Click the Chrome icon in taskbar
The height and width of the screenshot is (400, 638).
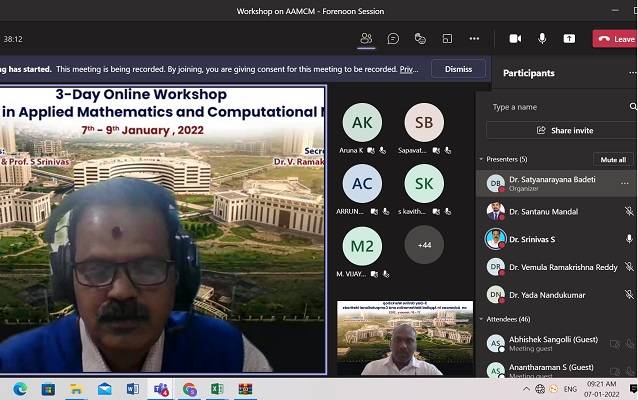click(x=189, y=388)
